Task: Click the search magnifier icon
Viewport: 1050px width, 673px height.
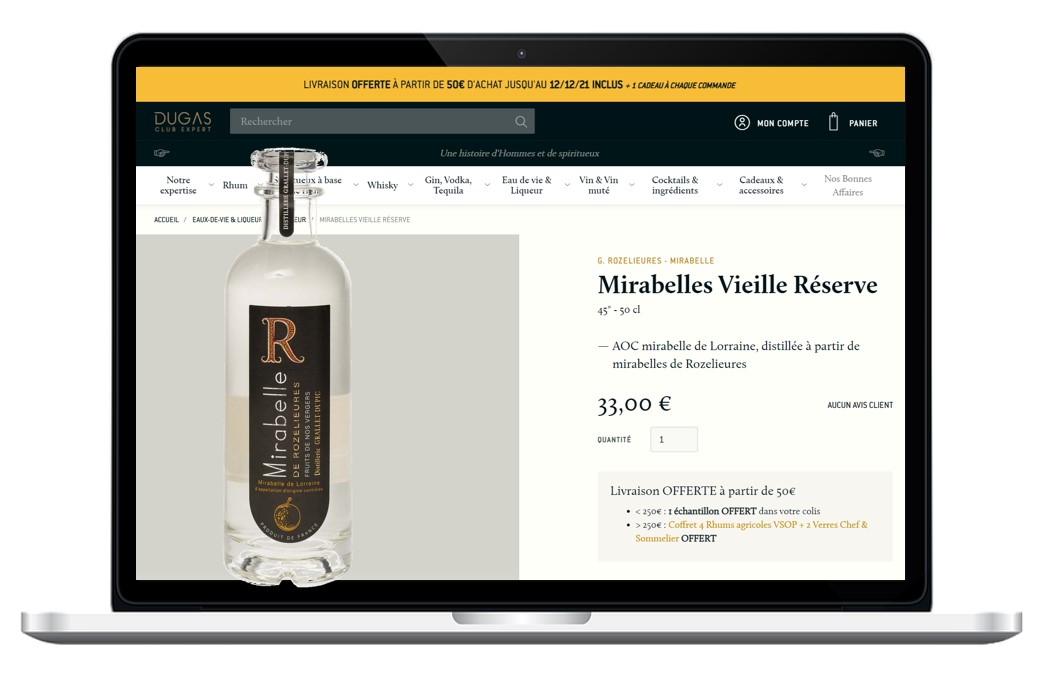Action: 520,122
